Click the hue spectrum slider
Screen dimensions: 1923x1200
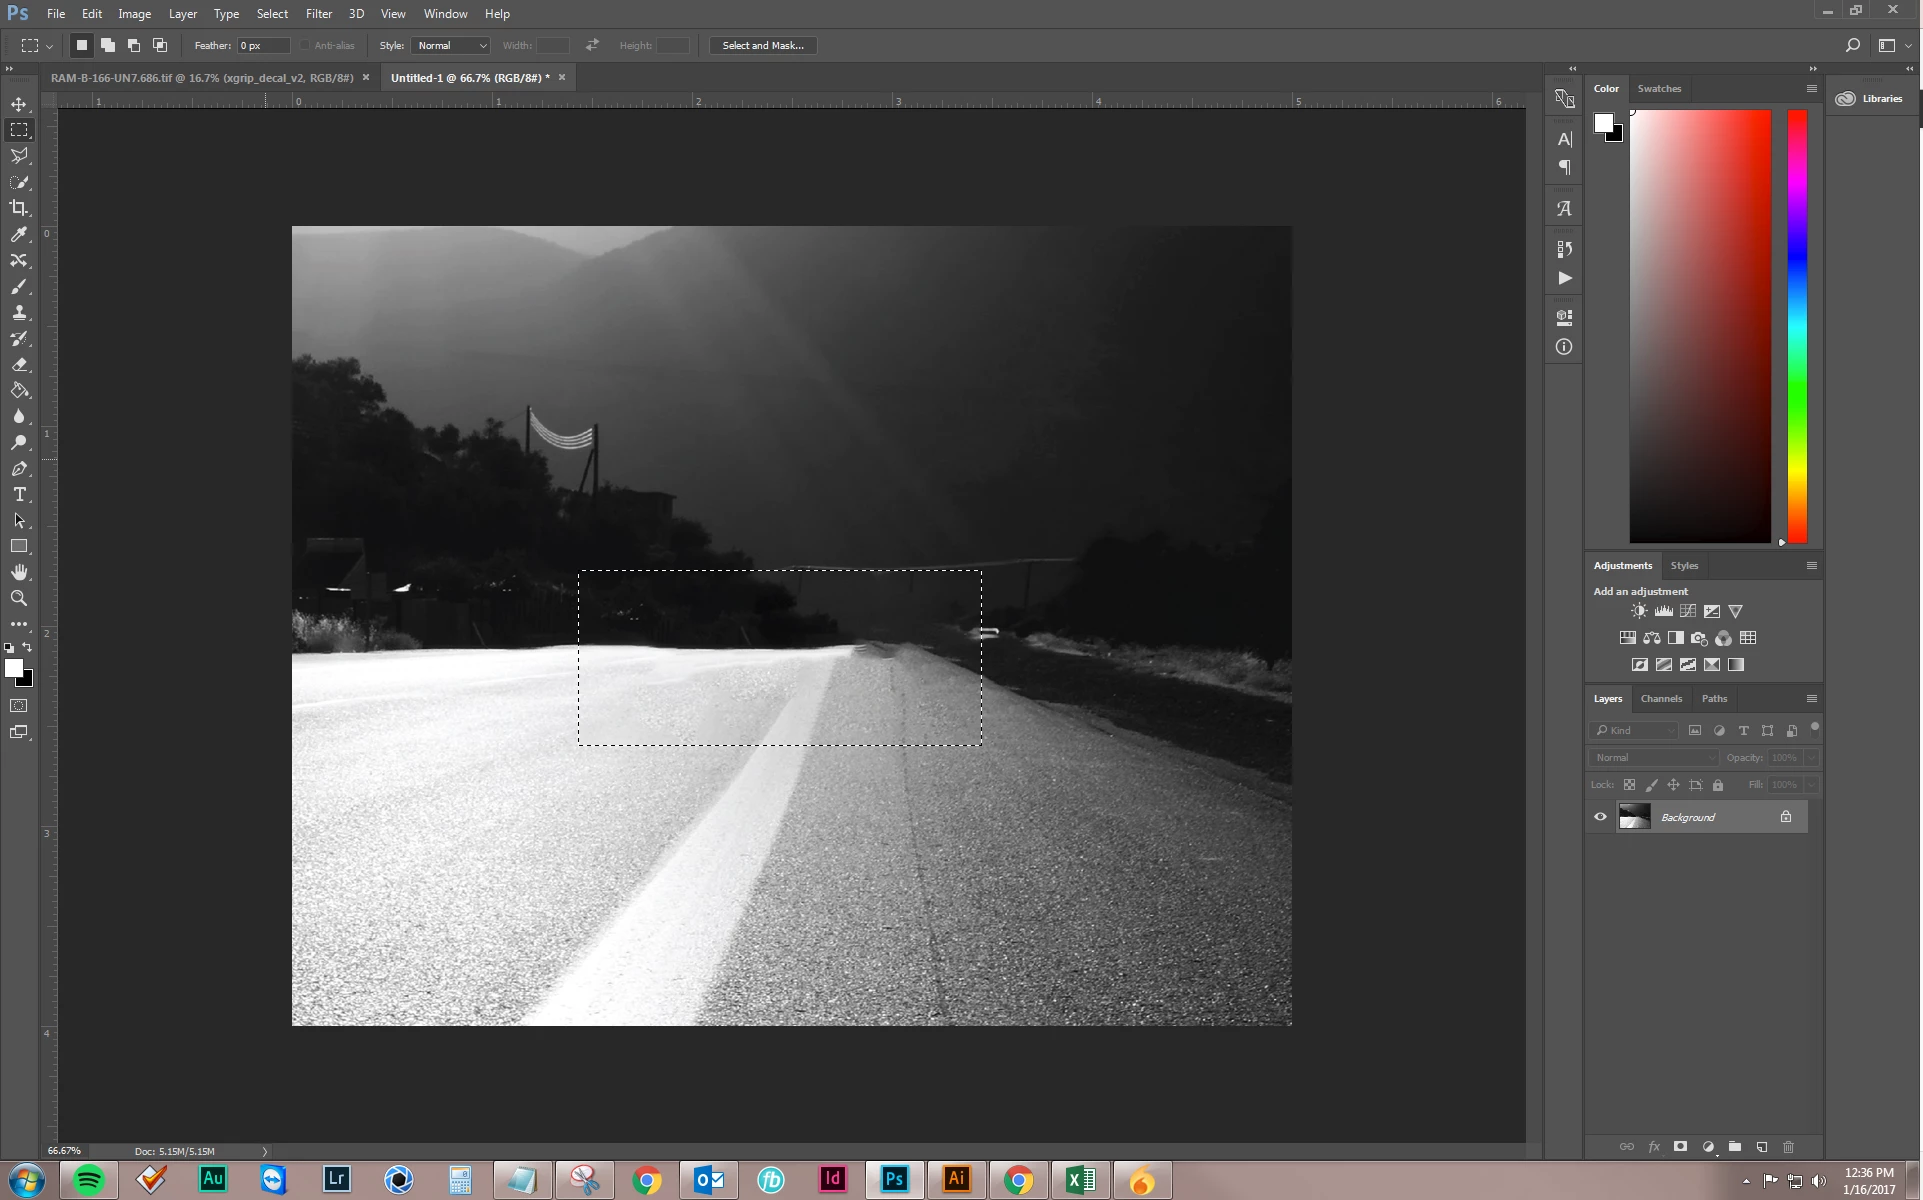[x=1797, y=325]
